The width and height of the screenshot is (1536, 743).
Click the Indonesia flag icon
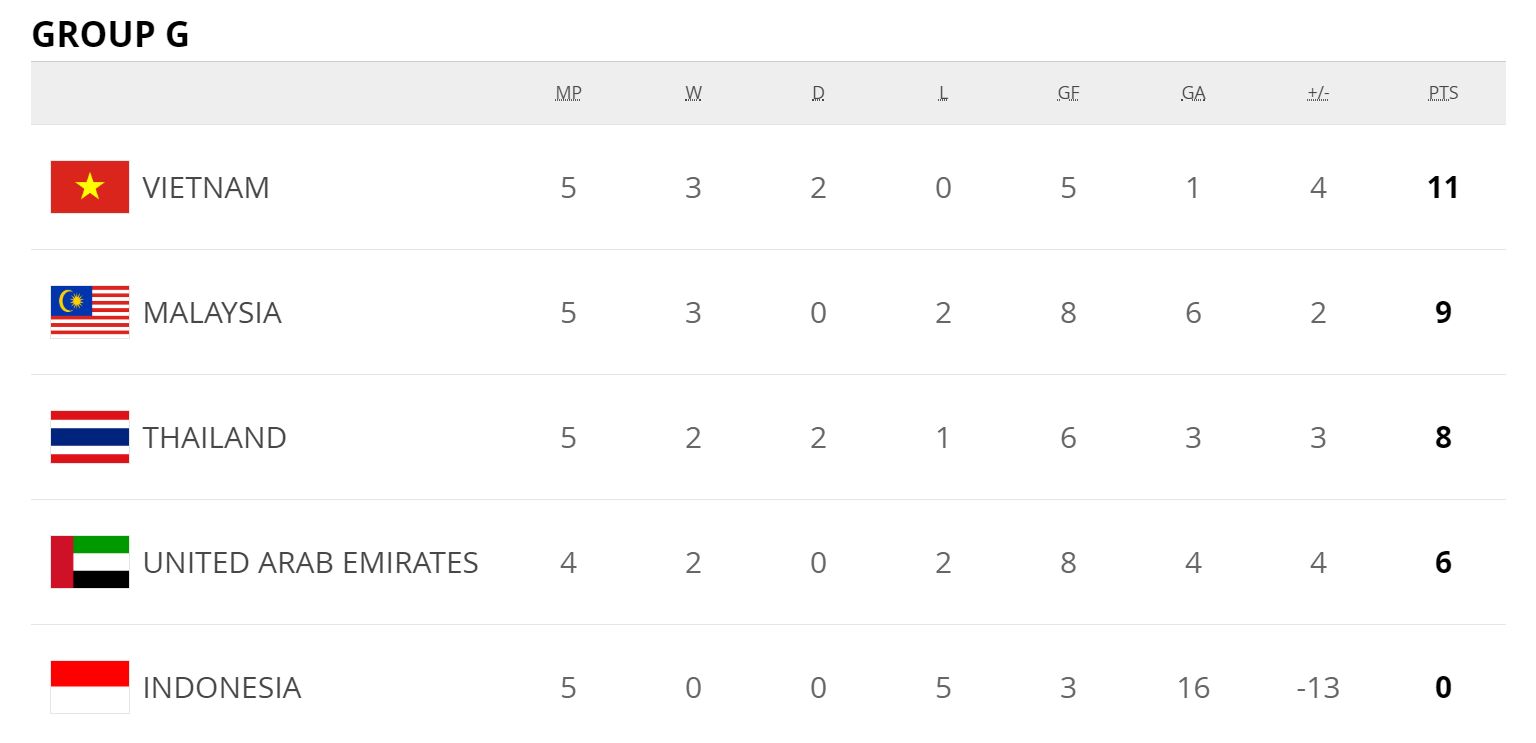90,687
